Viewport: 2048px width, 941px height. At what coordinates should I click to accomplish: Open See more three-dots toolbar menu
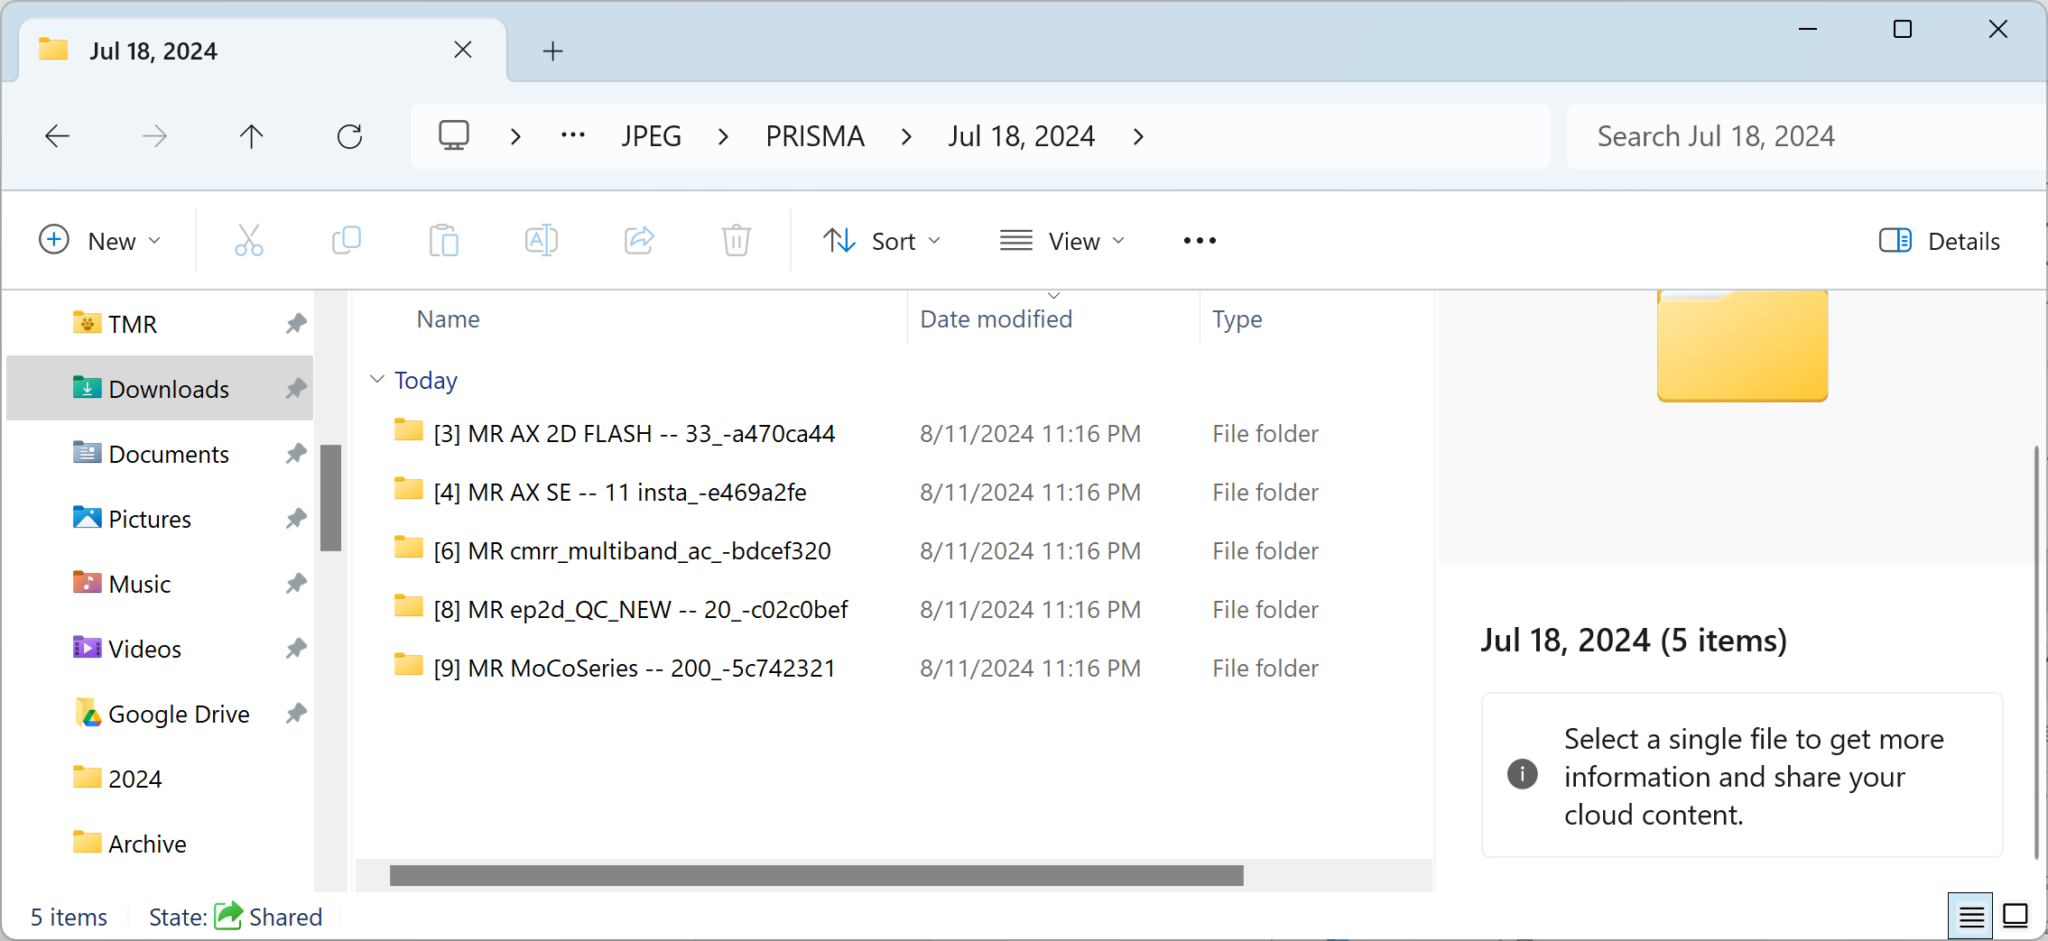tap(1199, 241)
